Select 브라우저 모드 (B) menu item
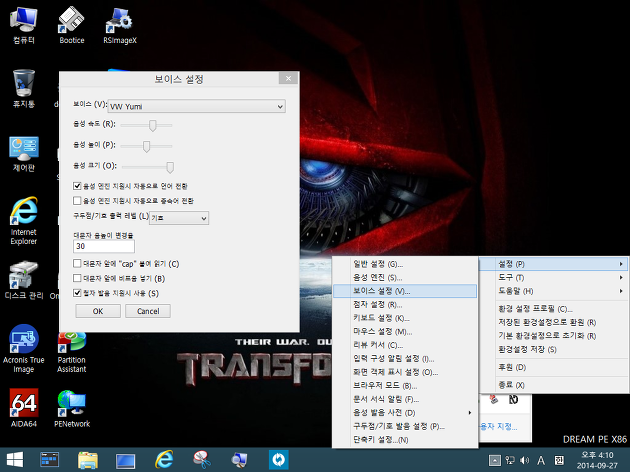The height and width of the screenshot is (472, 630). pos(405,386)
